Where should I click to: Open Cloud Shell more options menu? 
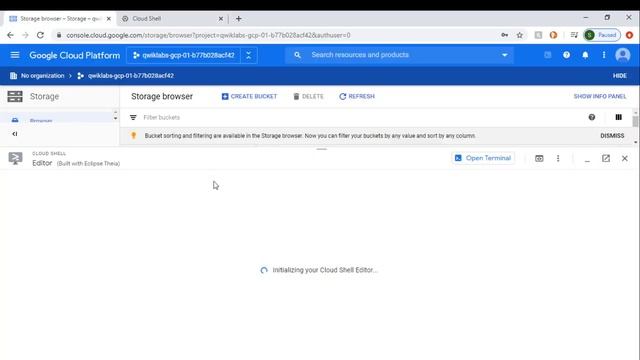[558, 158]
